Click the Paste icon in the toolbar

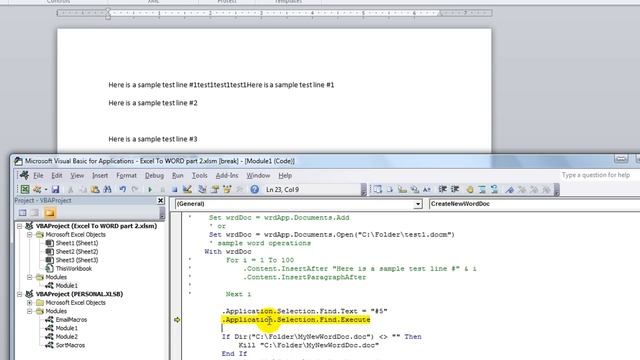tap(95, 189)
